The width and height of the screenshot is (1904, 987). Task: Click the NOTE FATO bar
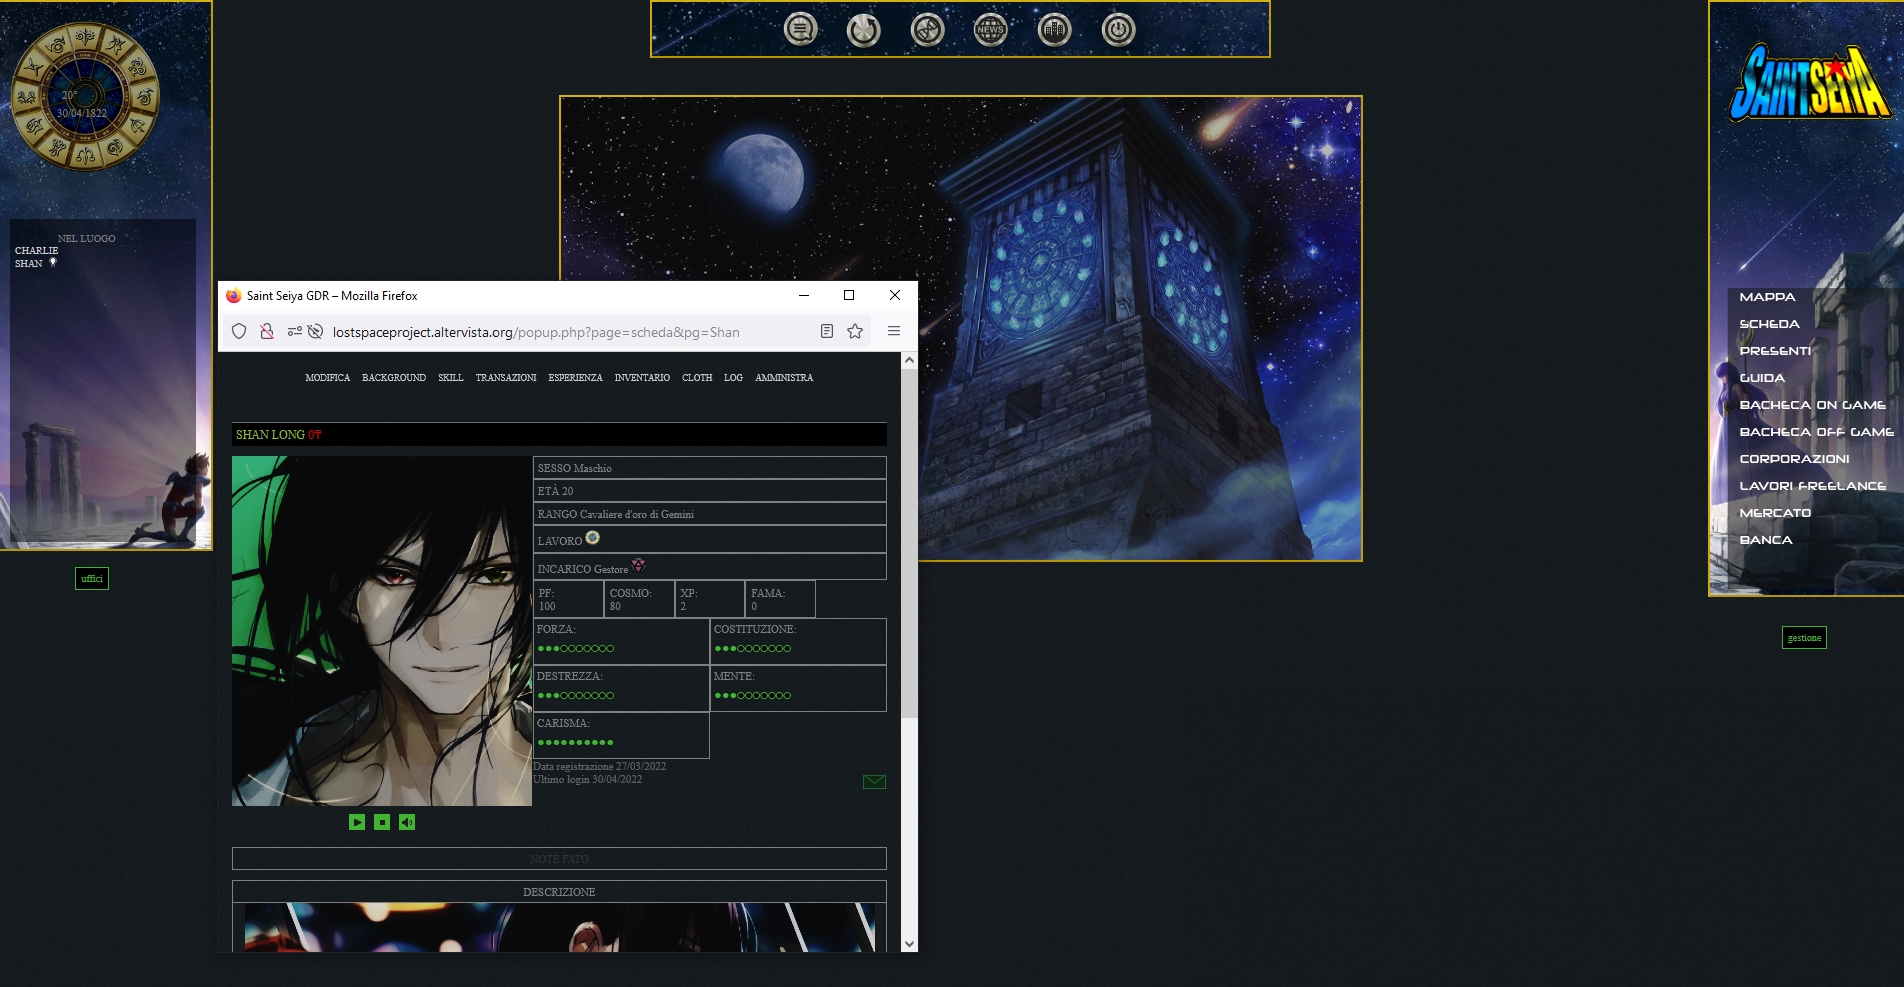(559, 859)
